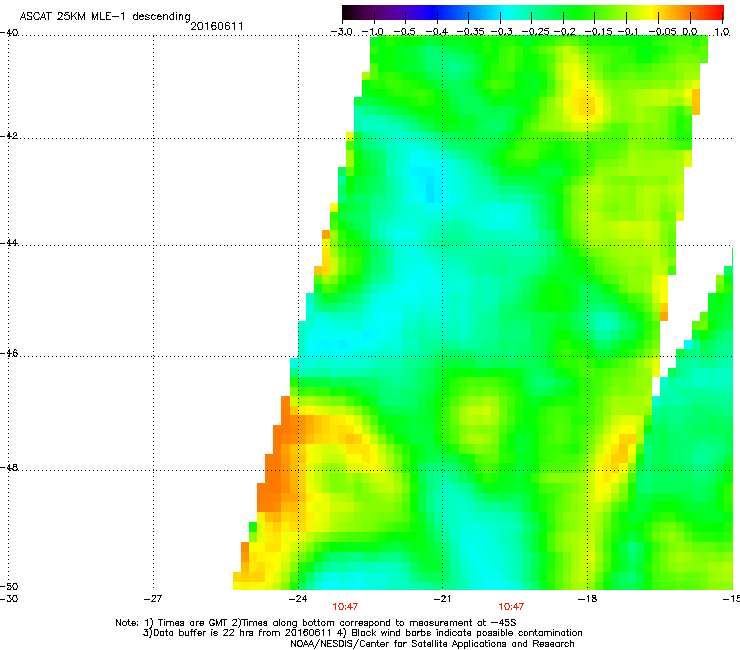Click the longitude label -27
The height and width of the screenshot is (650, 740).
pos(153,599)
